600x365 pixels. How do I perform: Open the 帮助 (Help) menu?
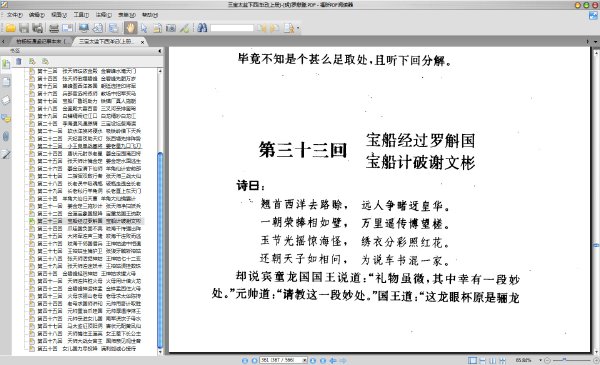click(x=150, y=15)
